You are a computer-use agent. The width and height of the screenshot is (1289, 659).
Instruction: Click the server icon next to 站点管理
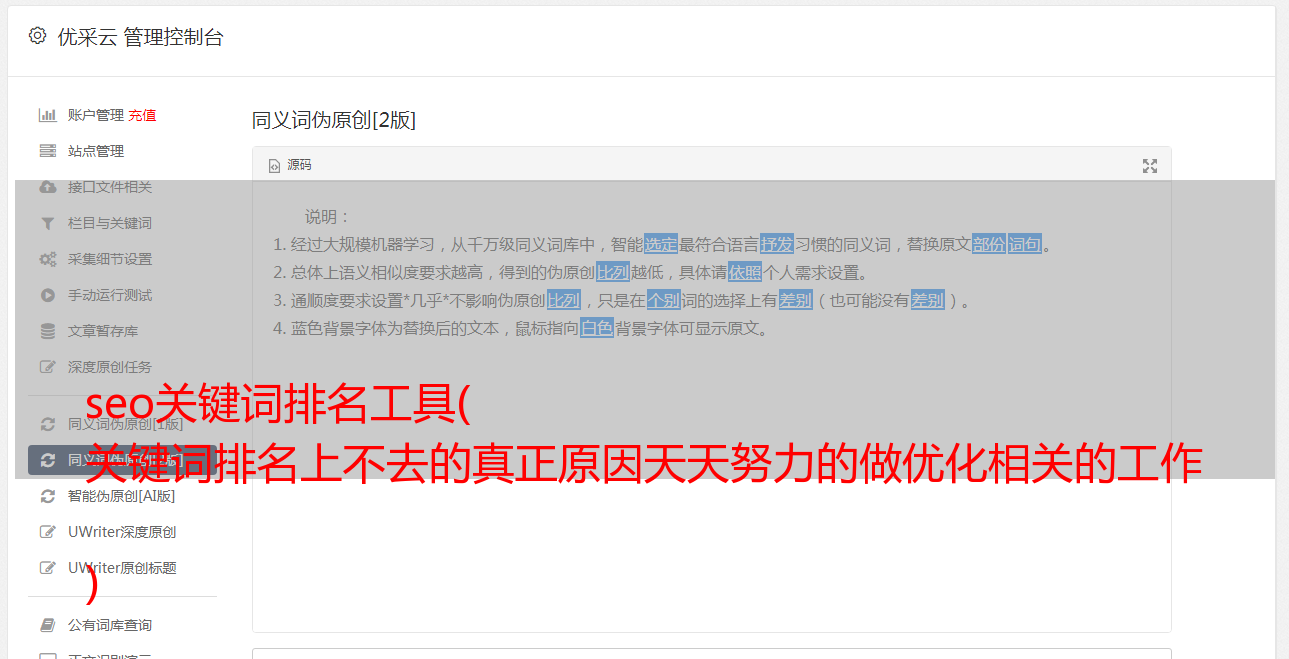(47, 151)
